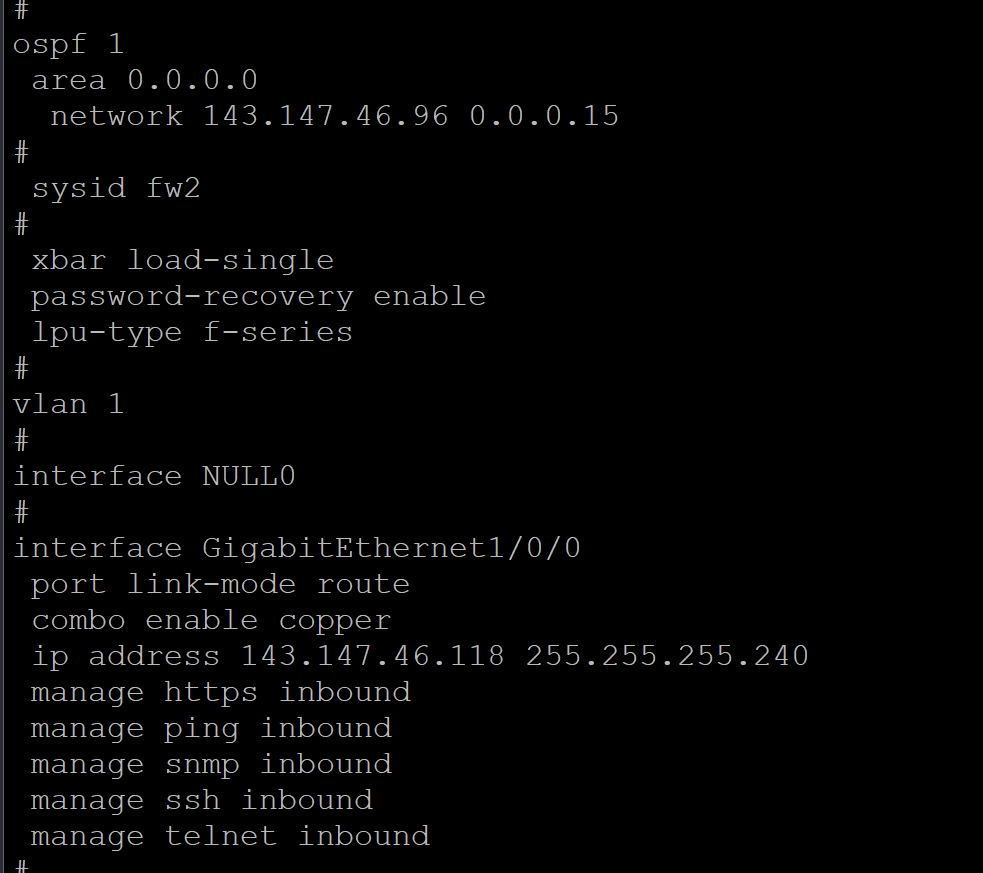The width and height of the screenshot is (983, 873).
Task: Click the 'vlan 1' line
Action: (x=68, y=404)
